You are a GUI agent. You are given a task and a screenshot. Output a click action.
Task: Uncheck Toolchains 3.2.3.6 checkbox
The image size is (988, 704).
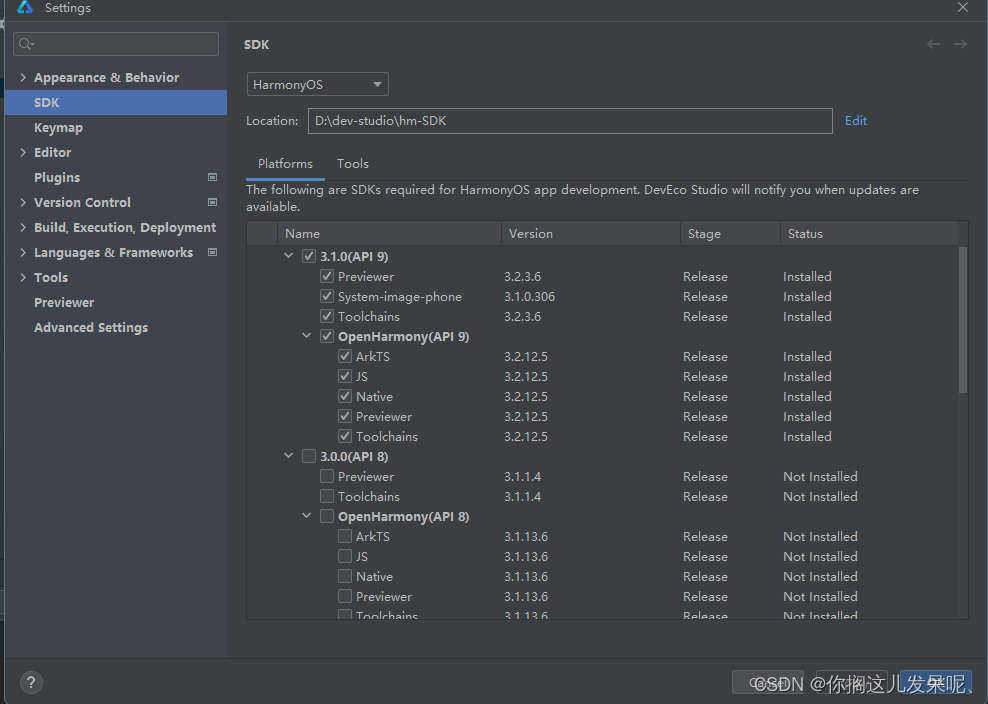(326, 316)
